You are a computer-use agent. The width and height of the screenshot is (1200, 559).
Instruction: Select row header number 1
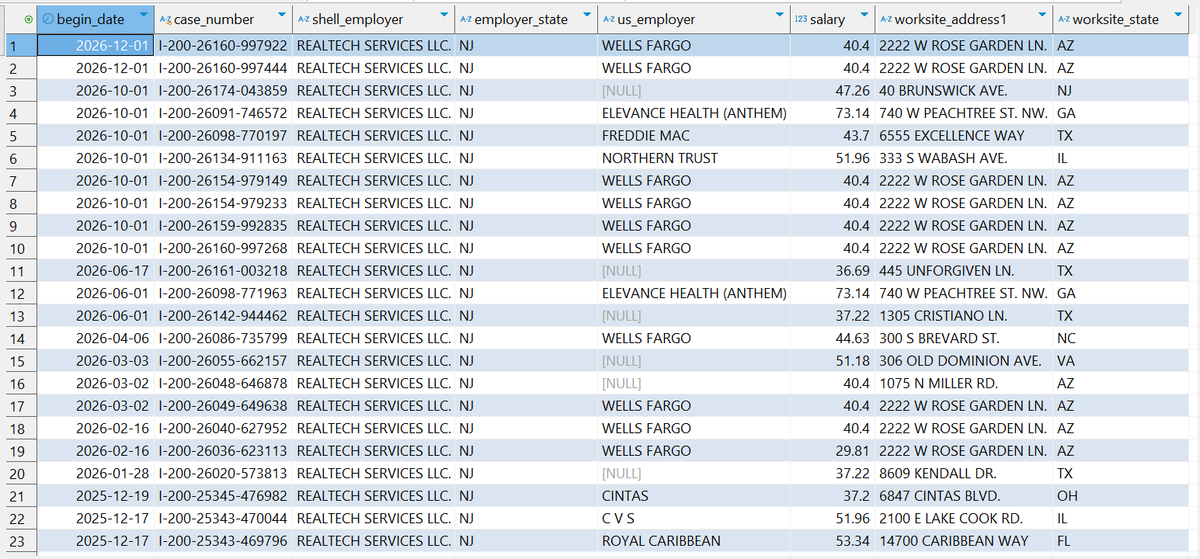(19, 46)
